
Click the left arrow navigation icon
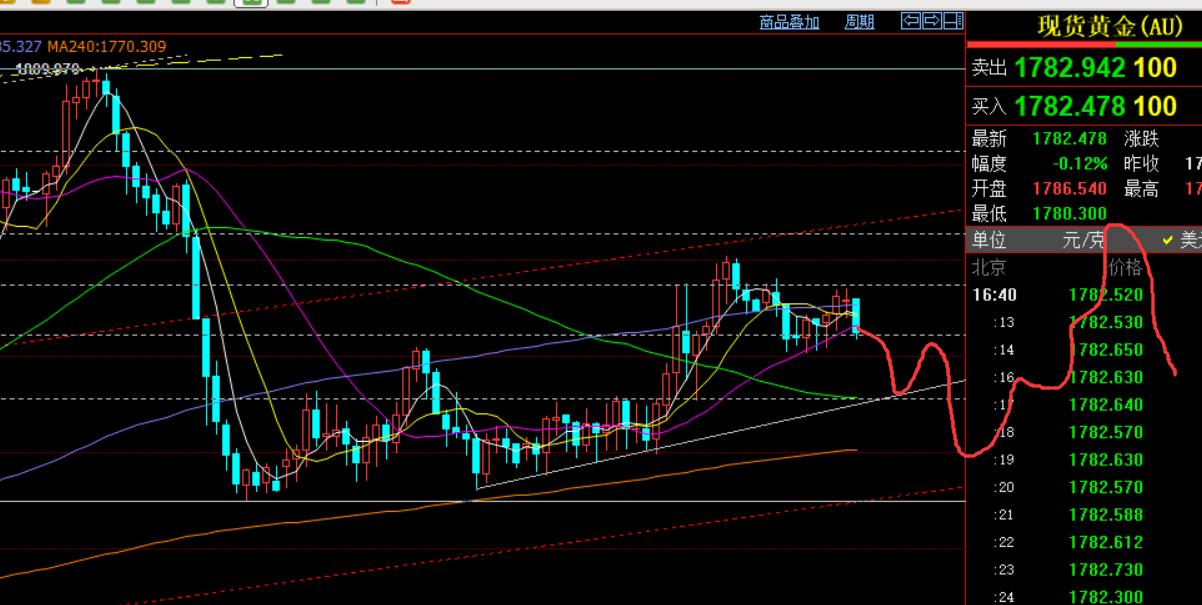(x=910, y=21)
